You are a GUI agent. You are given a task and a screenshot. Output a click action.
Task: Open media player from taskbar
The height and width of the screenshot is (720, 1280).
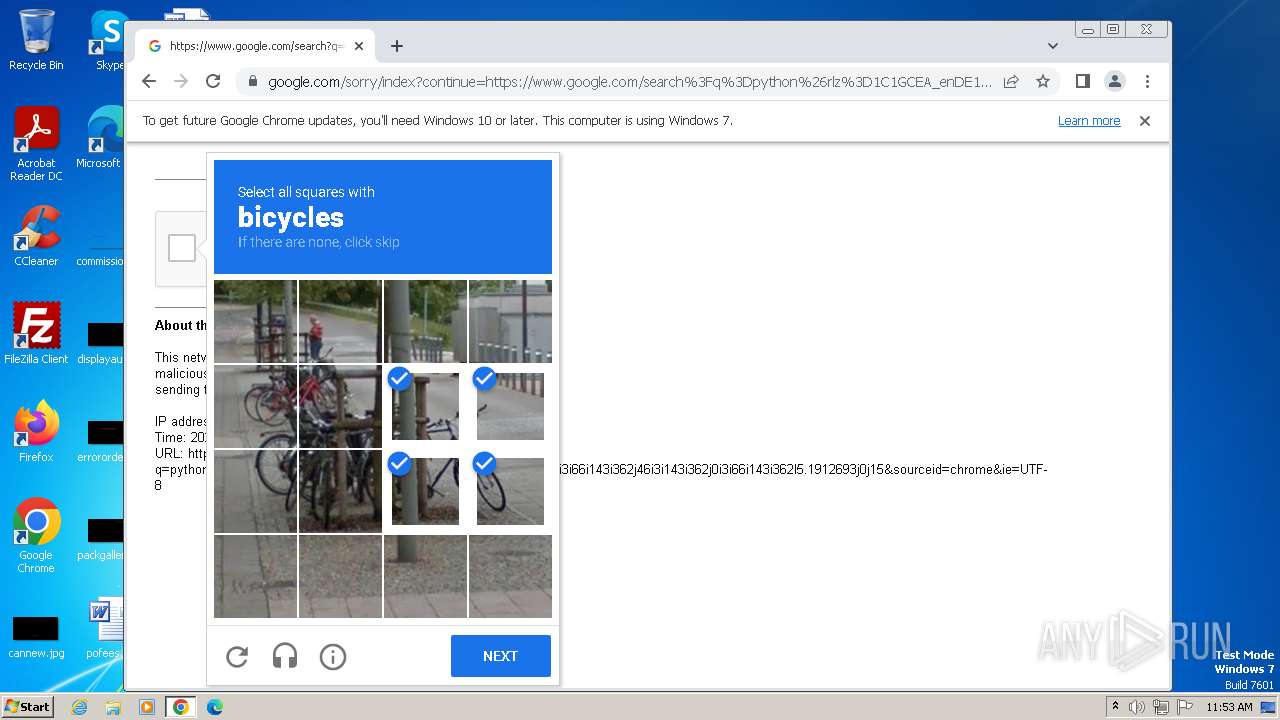(147, 707)
